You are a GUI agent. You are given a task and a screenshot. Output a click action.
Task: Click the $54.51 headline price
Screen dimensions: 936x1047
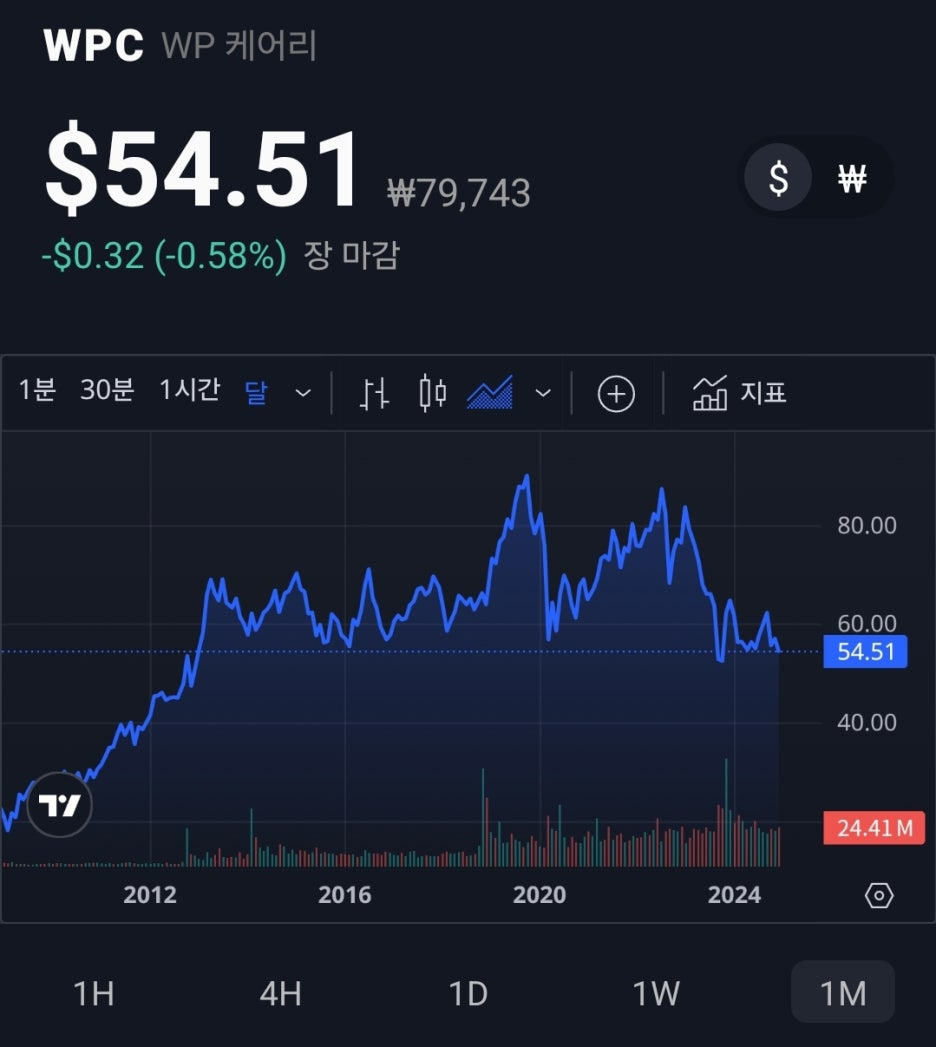coord(202,169)
